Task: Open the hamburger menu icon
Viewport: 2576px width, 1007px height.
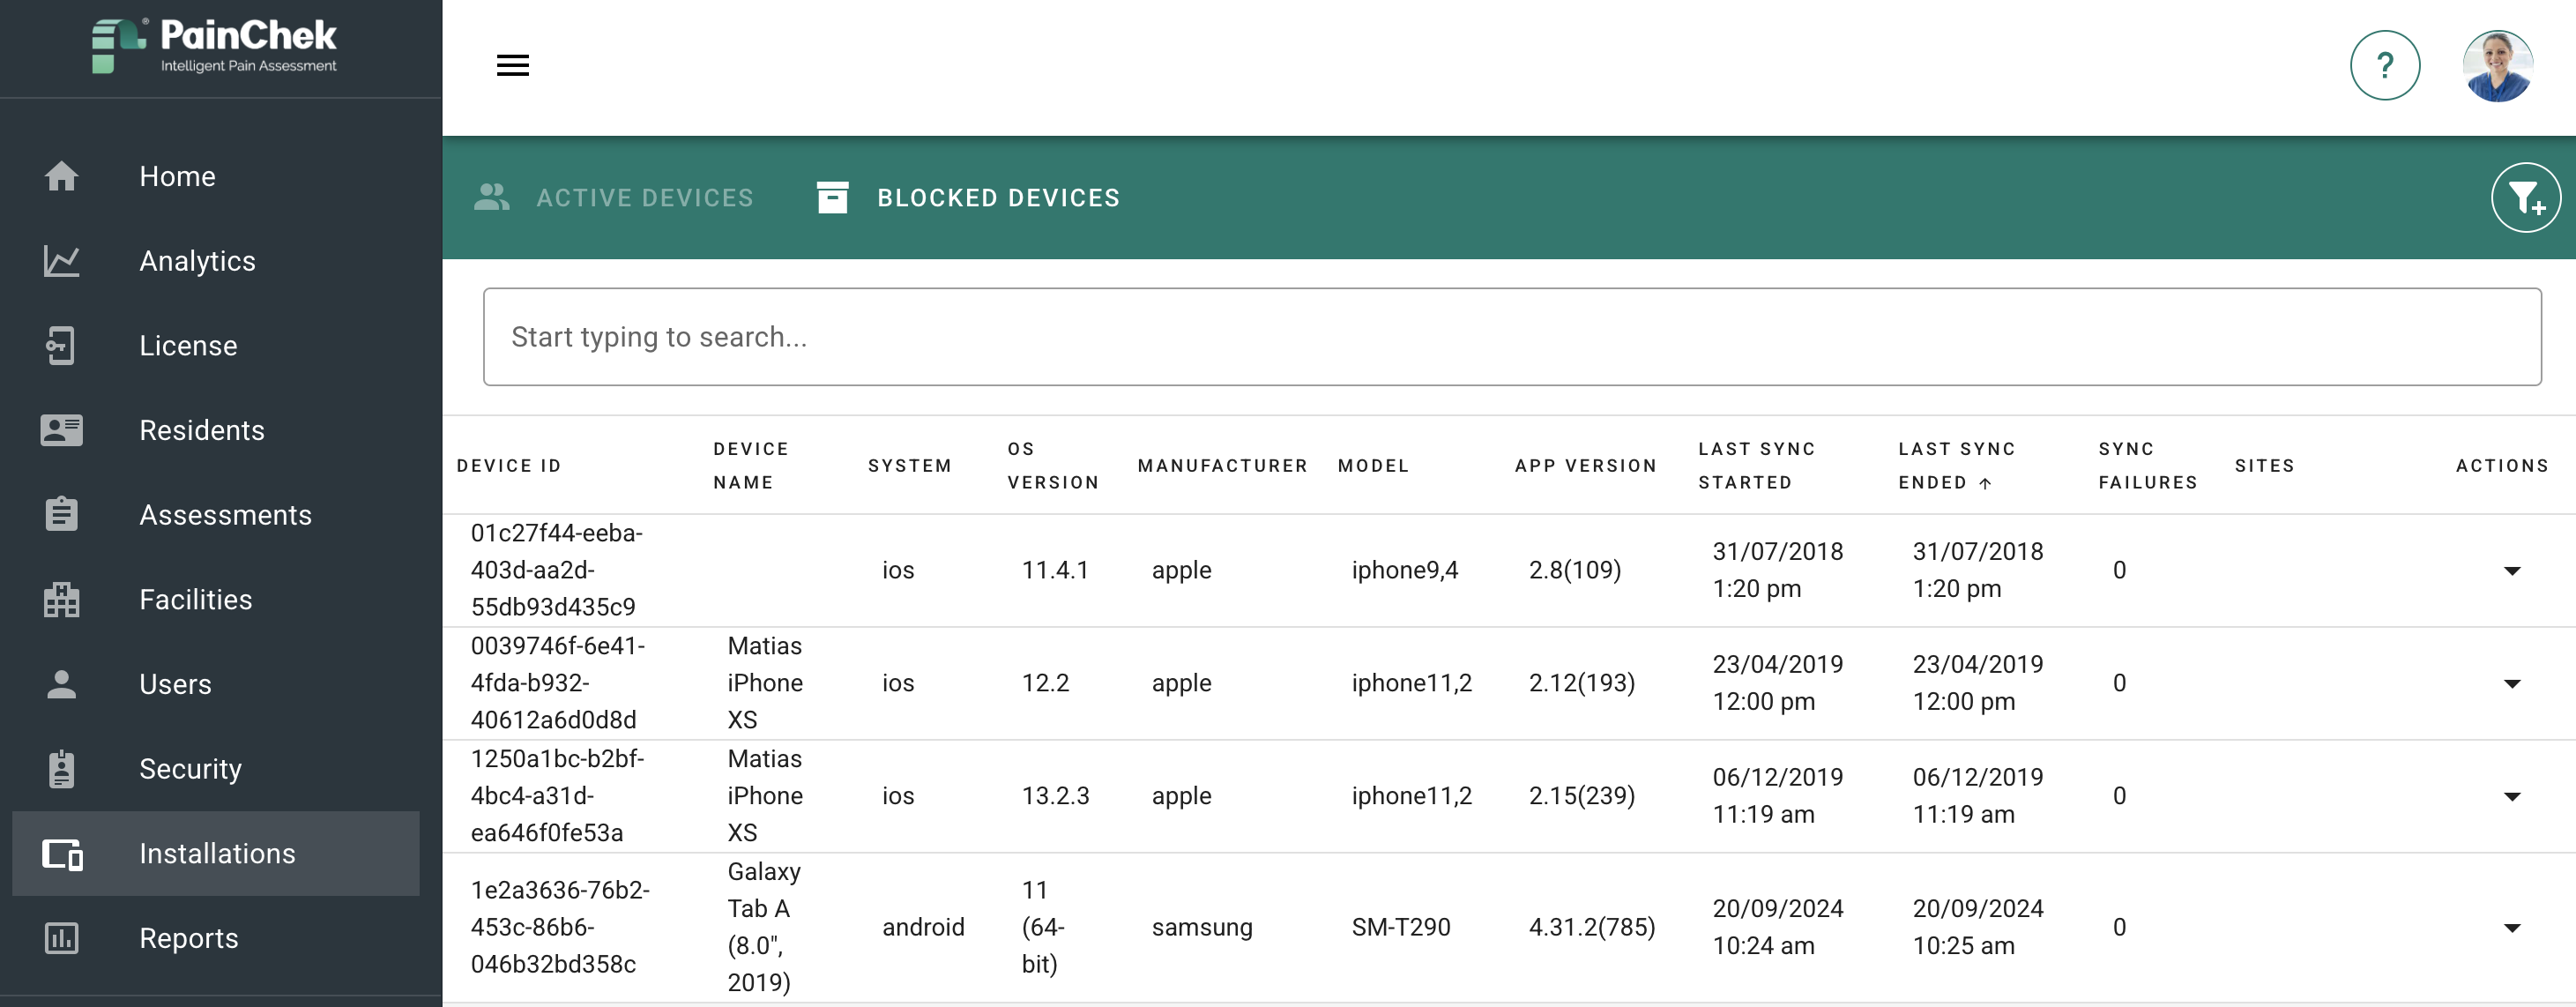Action: coord(513,66)
